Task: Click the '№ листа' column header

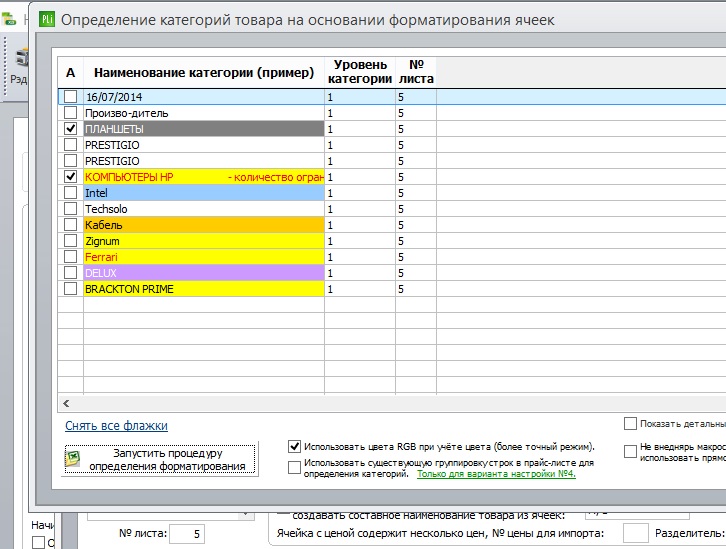Action: pyautogui.click(x=416, y=73)
